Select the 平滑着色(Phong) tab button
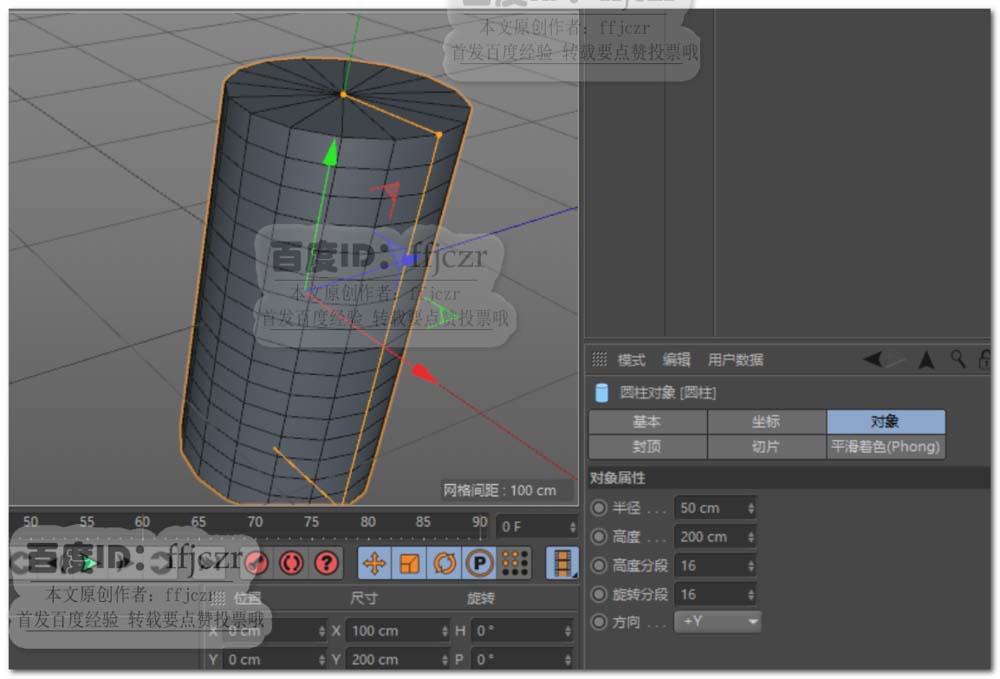Viewport: 1000px width, 679px height. (x=885, y=447)
